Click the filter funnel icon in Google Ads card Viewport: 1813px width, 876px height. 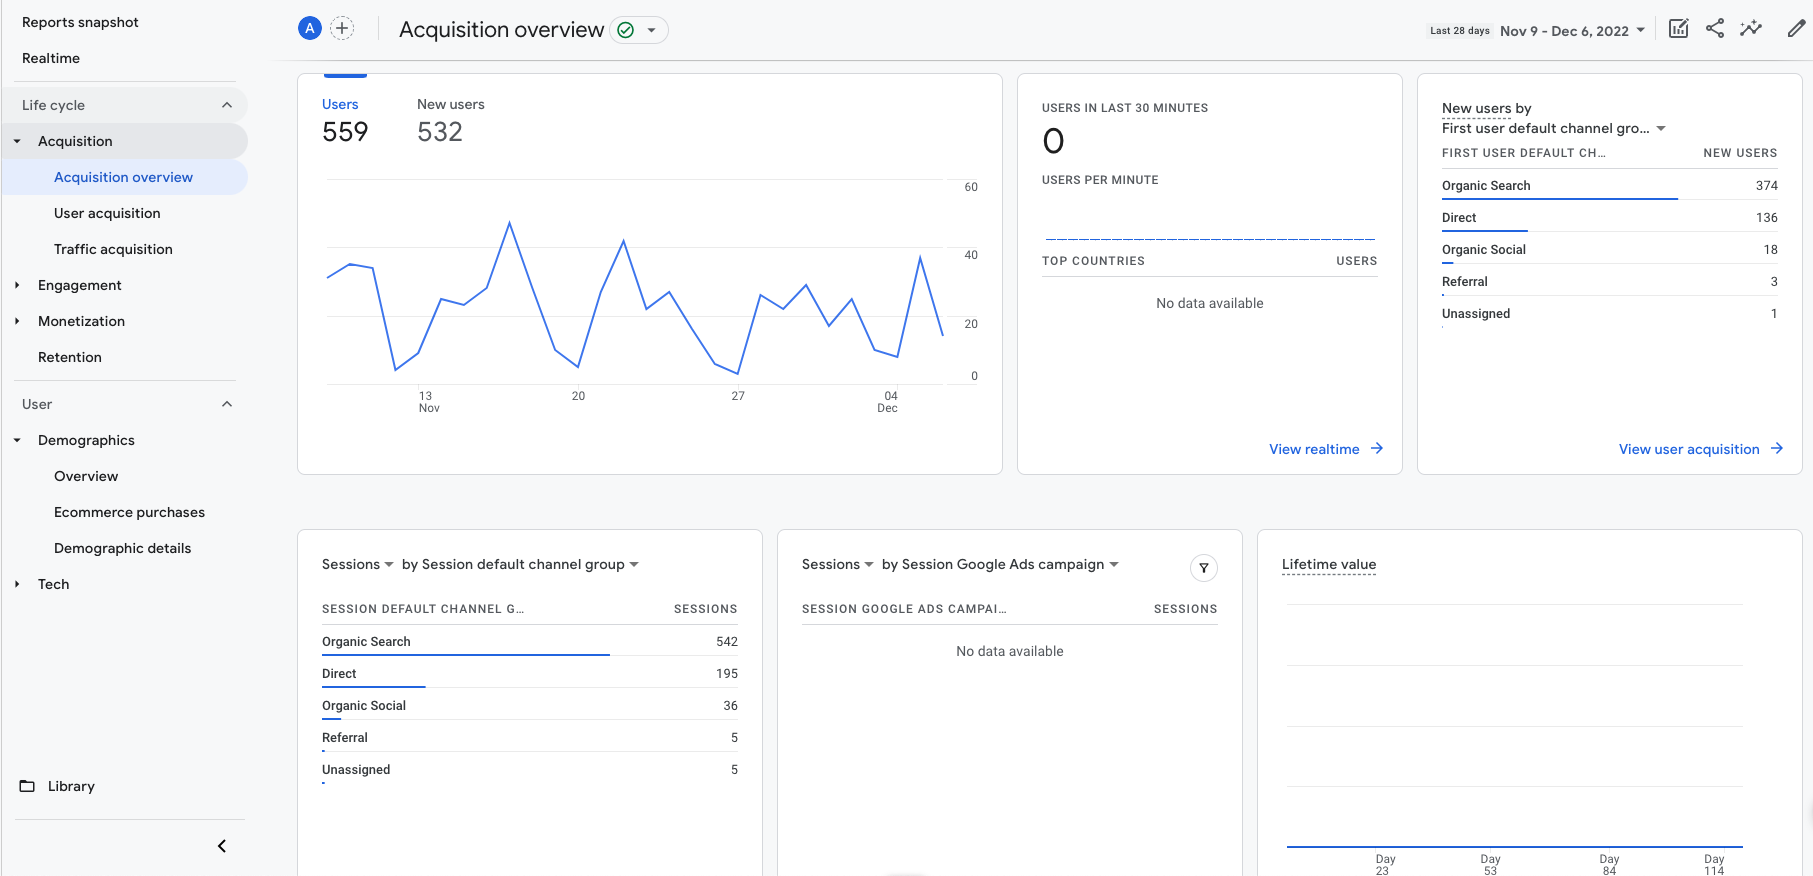click(x=1204, y=568)
